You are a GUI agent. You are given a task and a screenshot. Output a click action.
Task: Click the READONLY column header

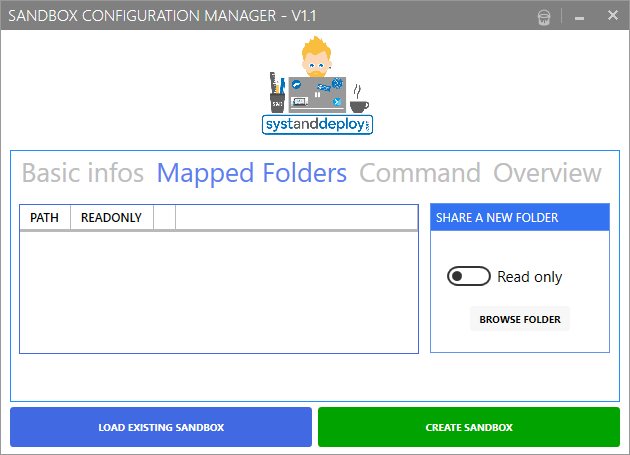[111, 217]
